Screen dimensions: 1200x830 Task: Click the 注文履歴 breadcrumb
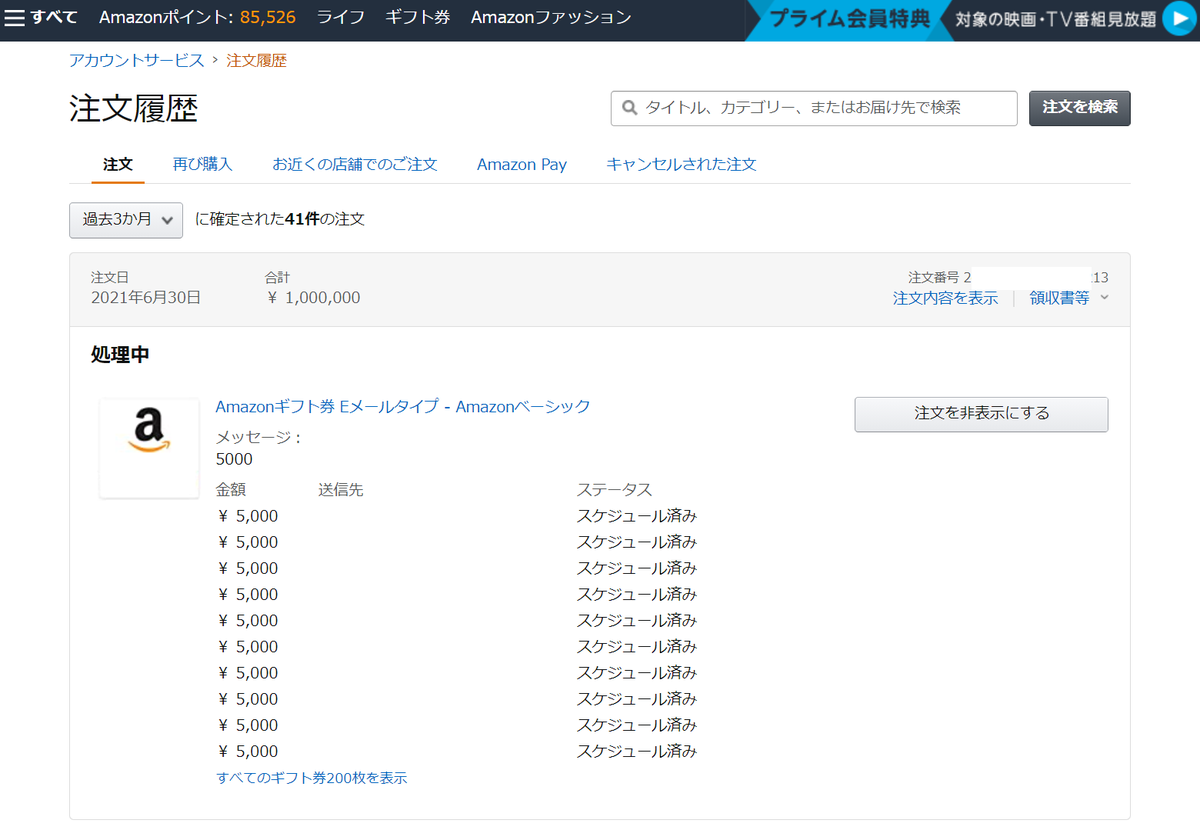(256, 60)
